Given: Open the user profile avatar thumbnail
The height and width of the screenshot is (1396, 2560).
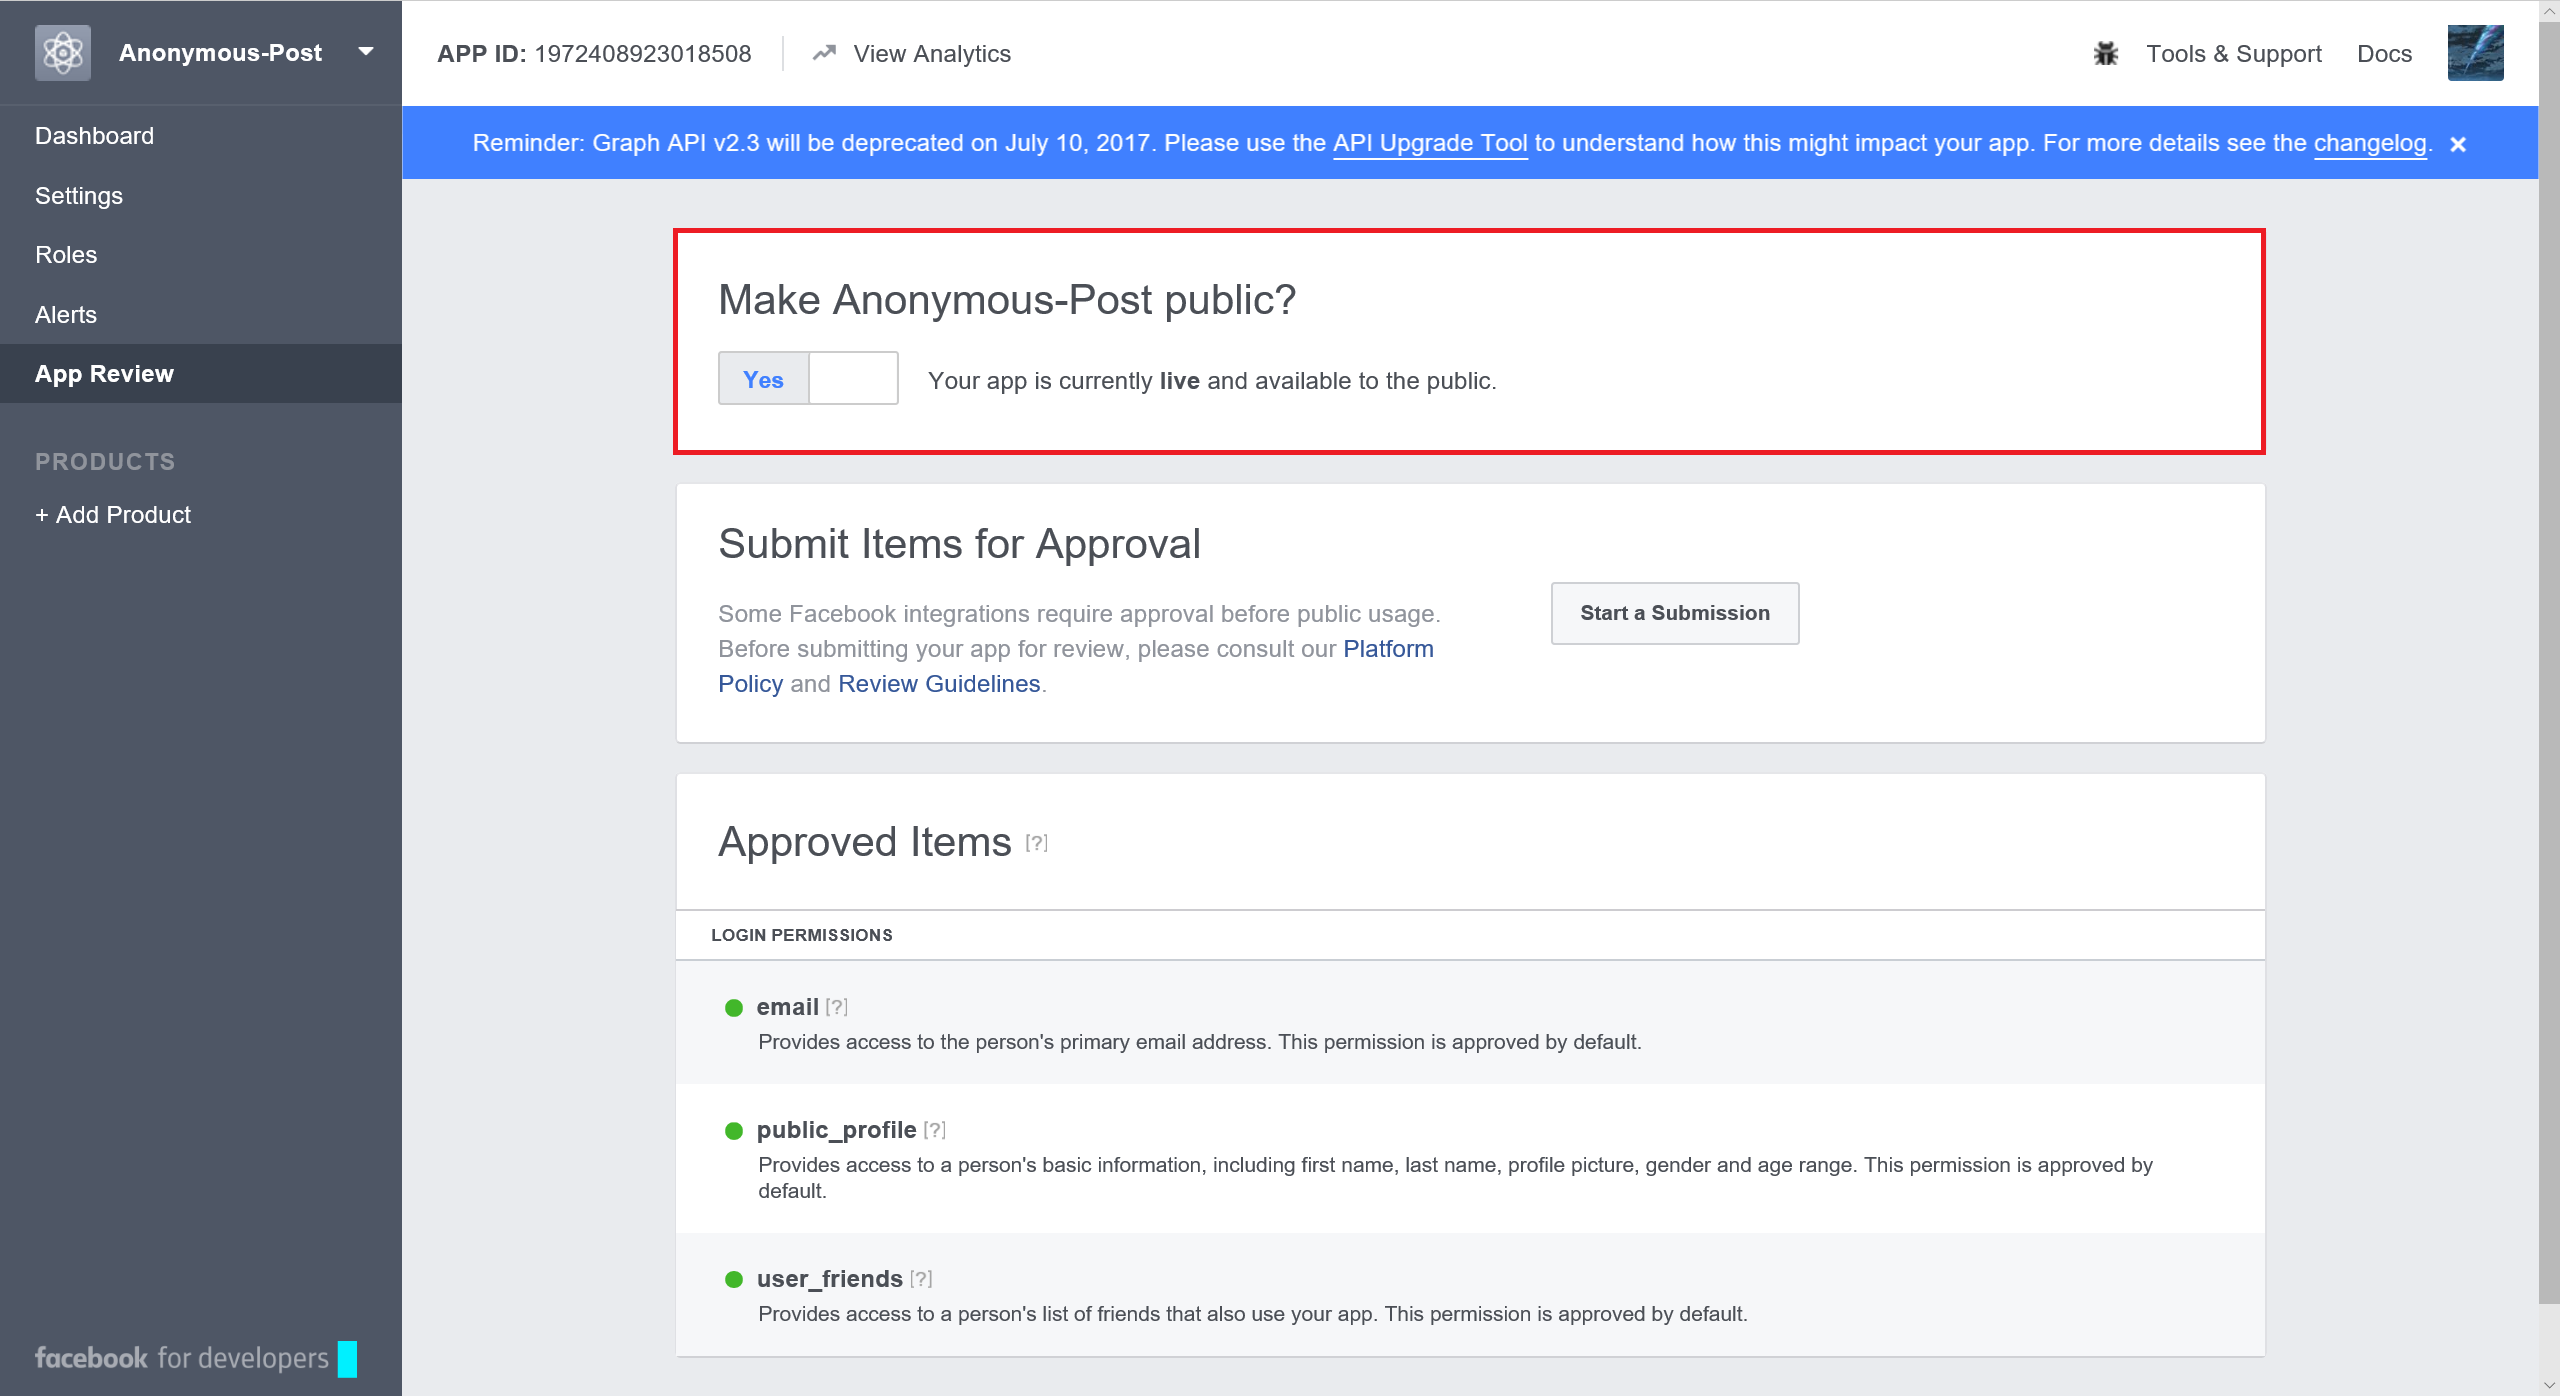Looking at the screenshot, I should [x=2474, y=53].
